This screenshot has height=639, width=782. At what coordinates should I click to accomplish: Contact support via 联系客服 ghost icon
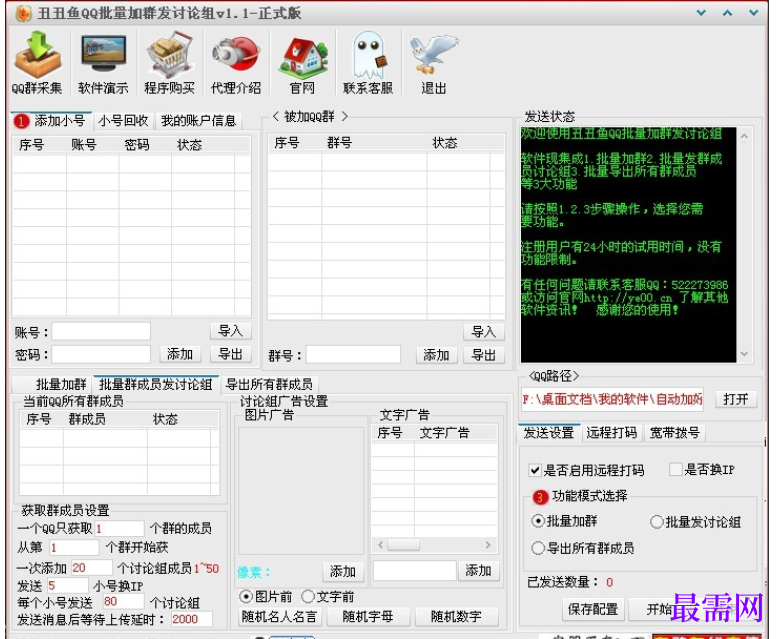(x=369, y=62)
